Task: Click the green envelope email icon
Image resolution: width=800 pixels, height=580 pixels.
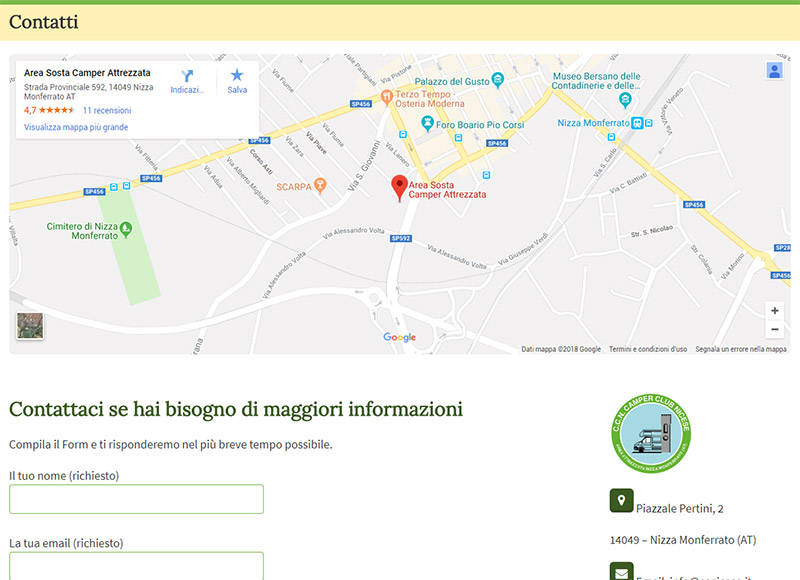Action: tap(621, 572)
